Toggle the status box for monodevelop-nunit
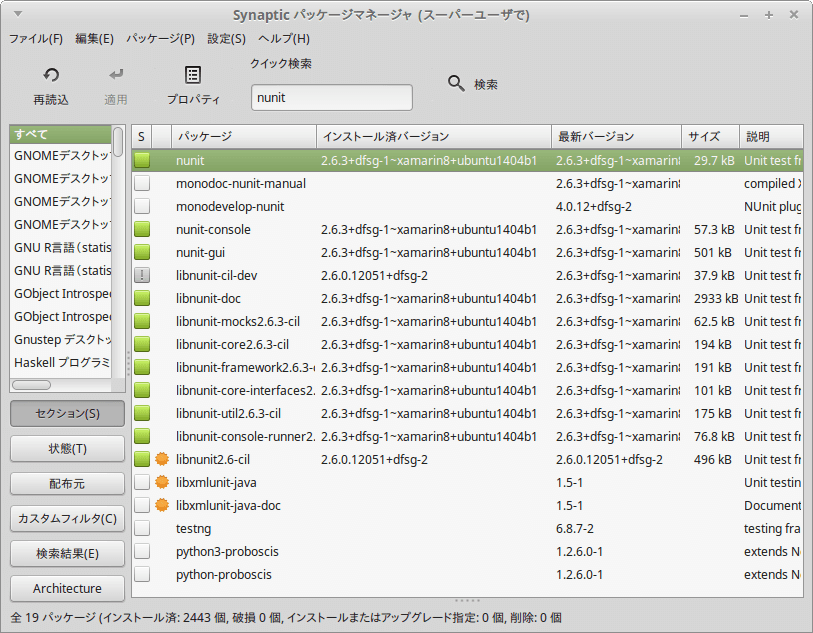 tap(142, 206)
